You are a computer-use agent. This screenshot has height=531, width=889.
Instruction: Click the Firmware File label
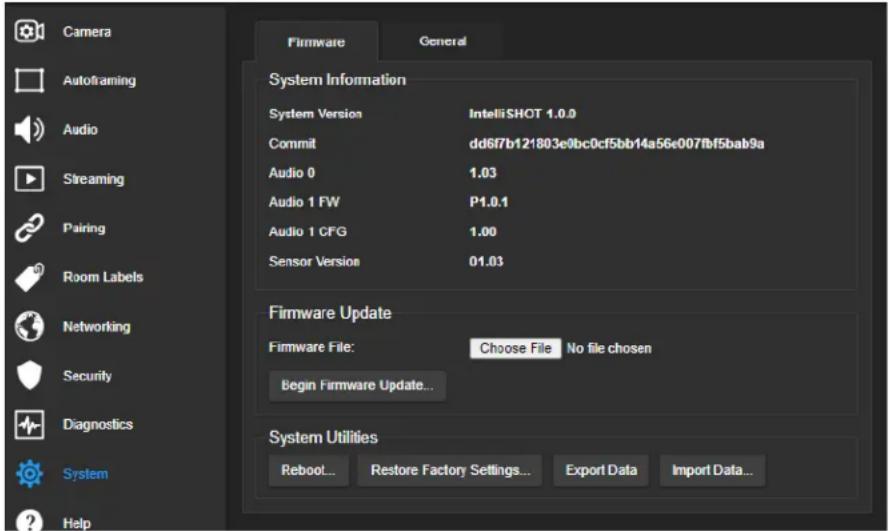[x=311, y=347]
